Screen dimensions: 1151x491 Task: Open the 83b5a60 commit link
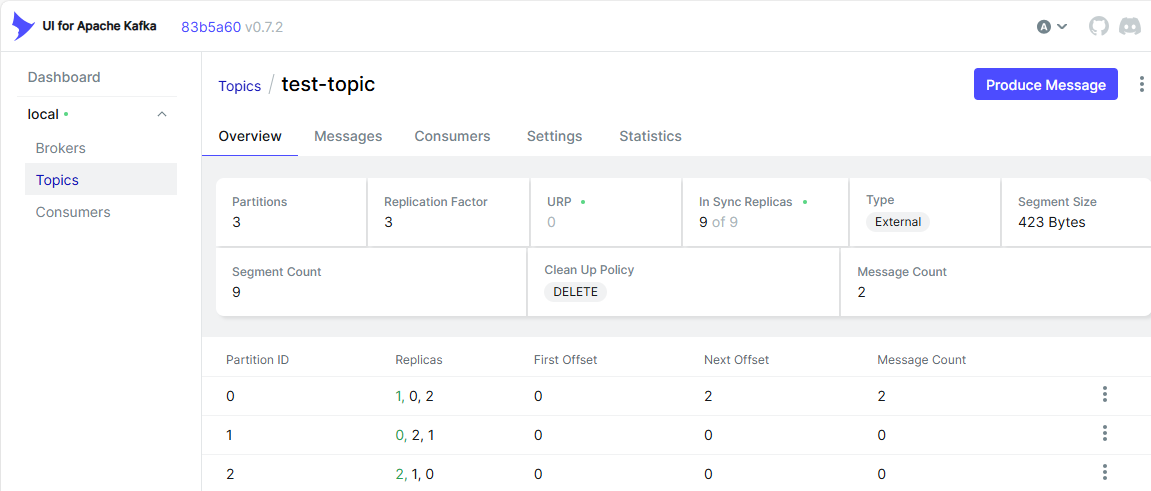tap(211, 27)
